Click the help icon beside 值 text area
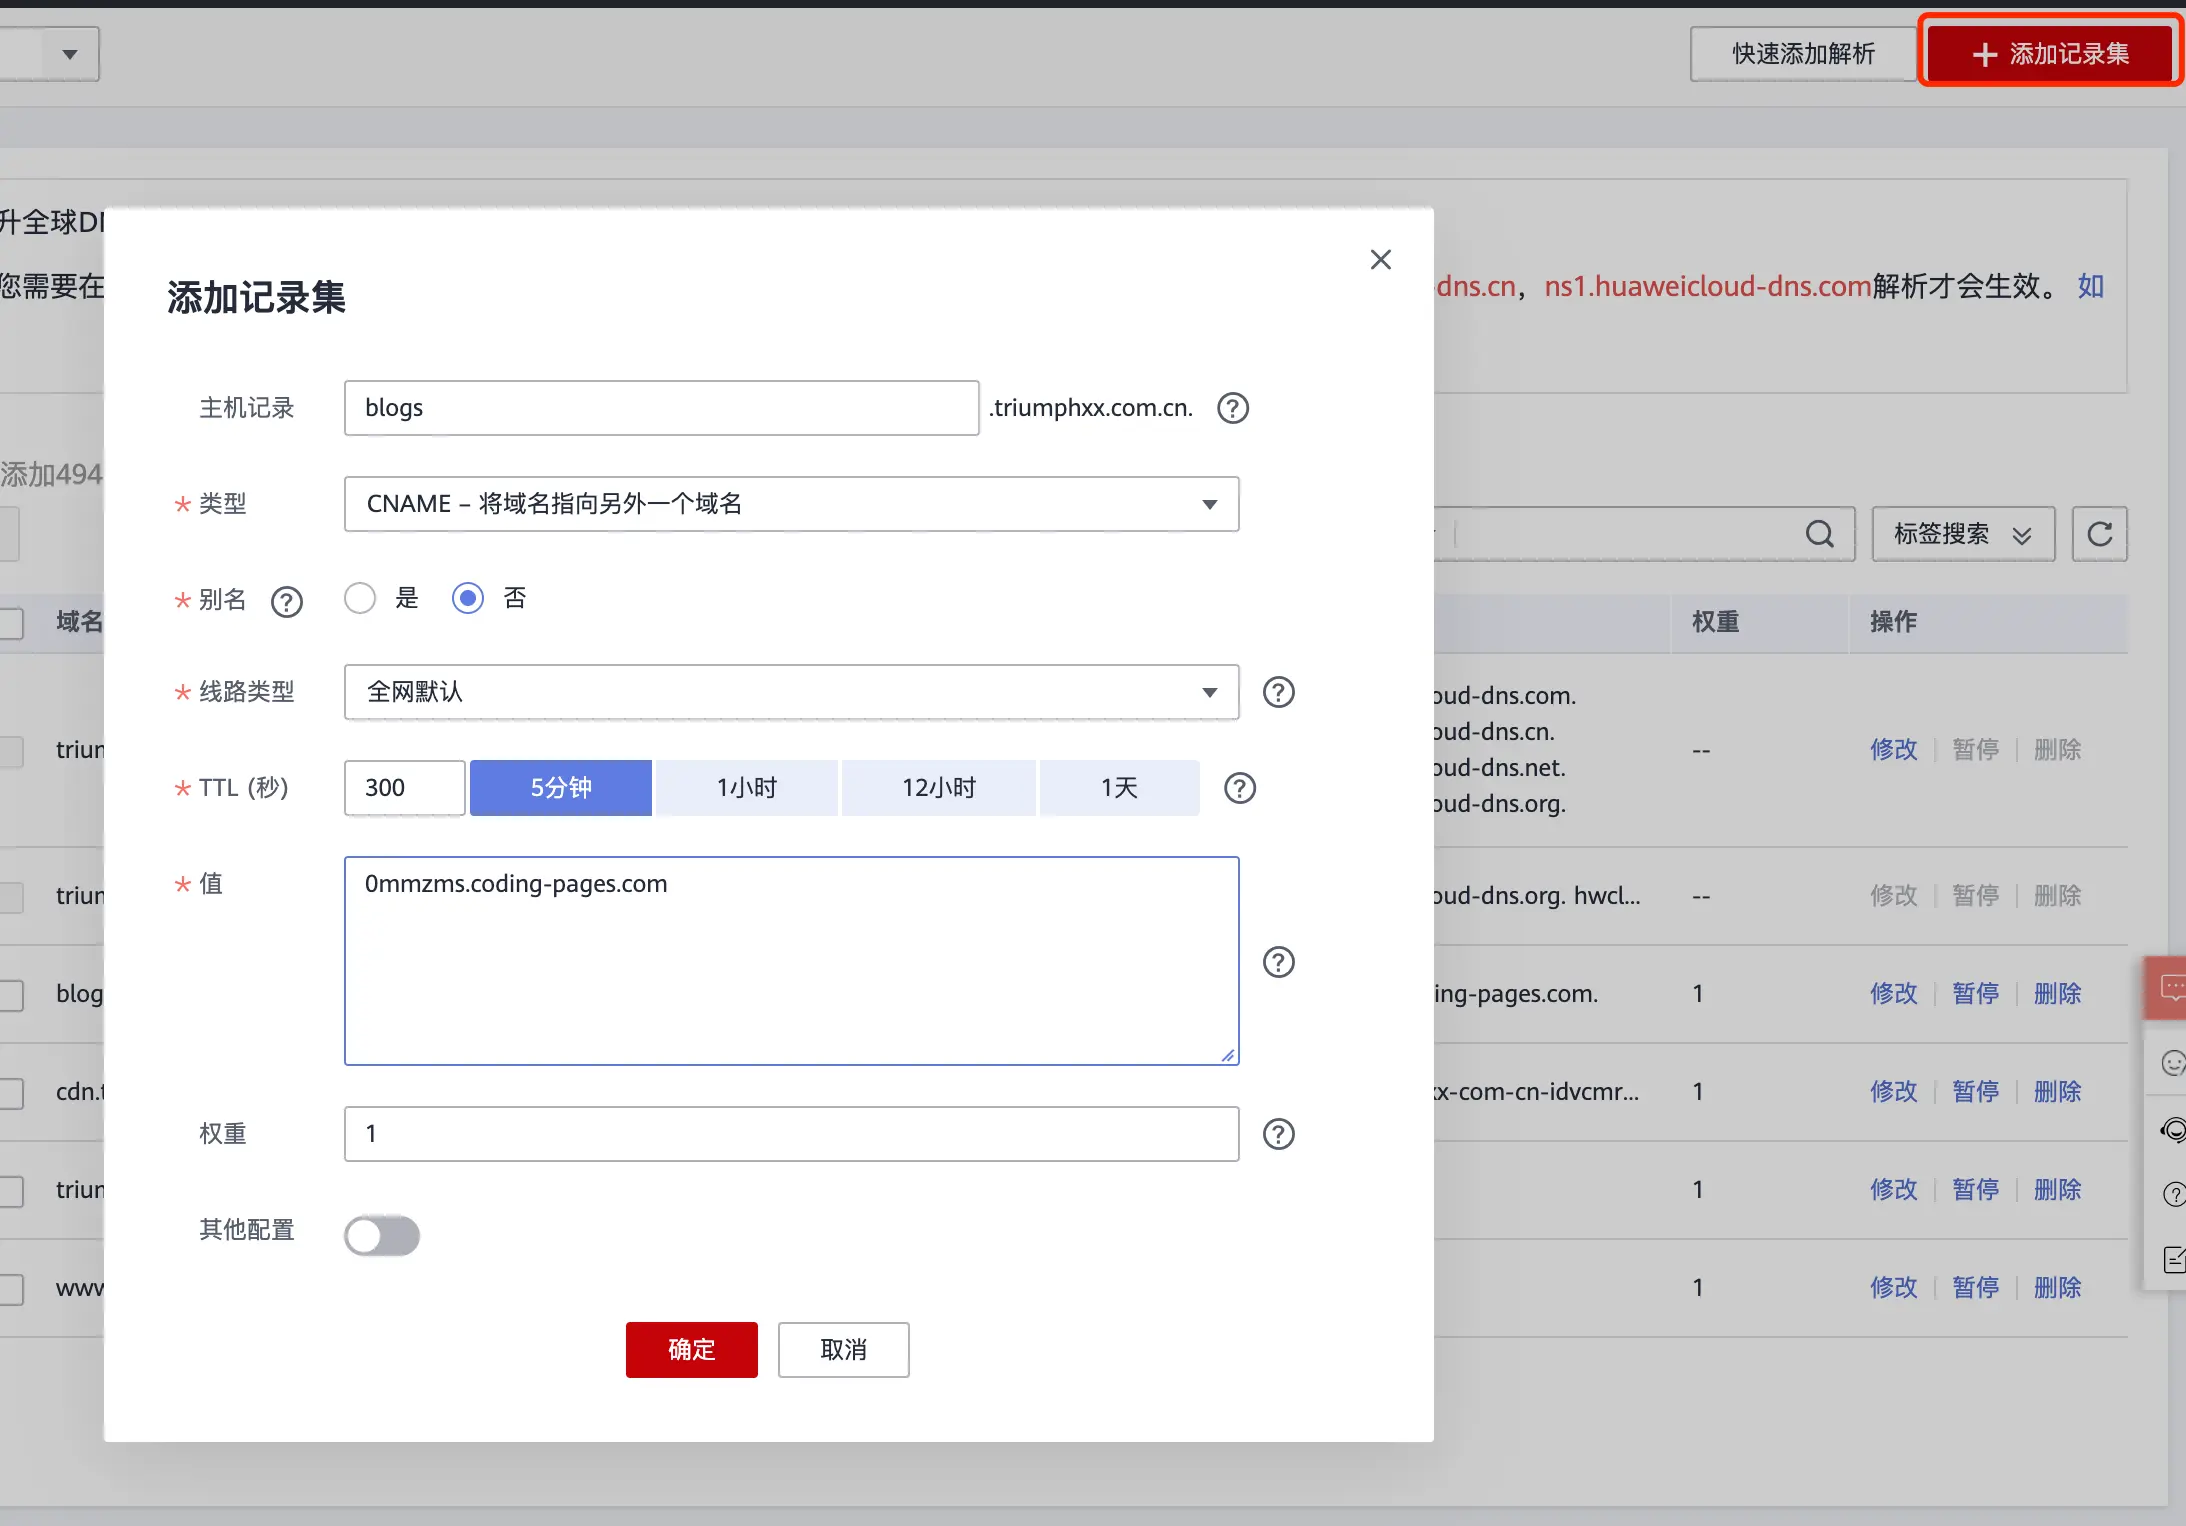This screenshot has width=2186, height=1526. (x=1278, y=962)
